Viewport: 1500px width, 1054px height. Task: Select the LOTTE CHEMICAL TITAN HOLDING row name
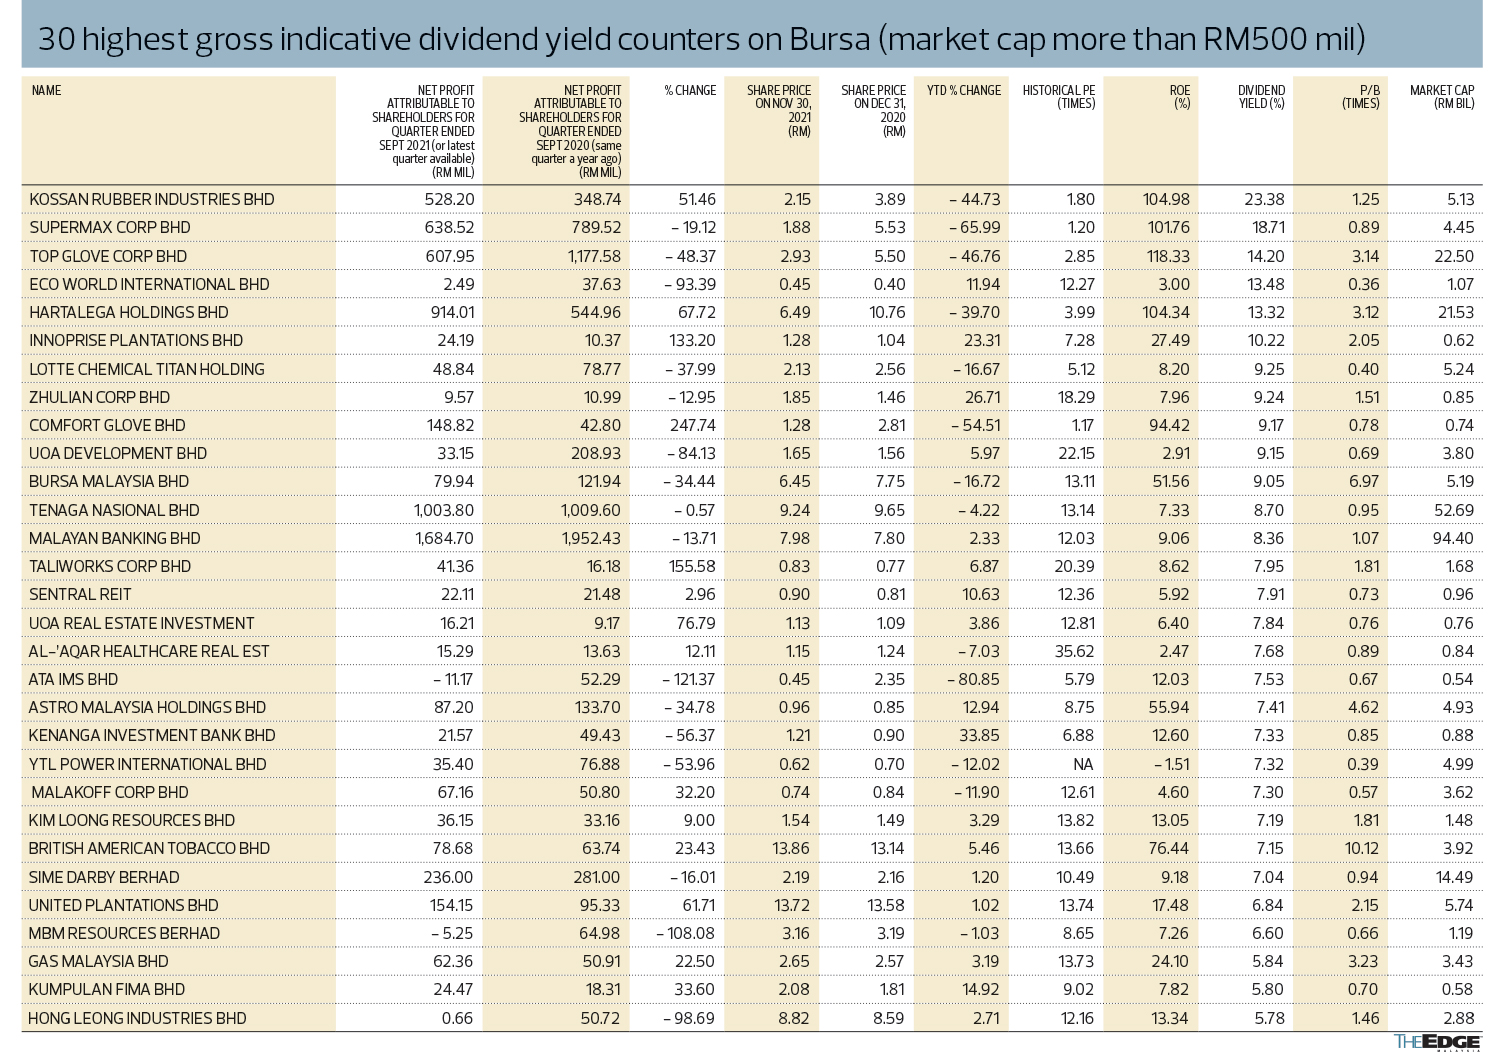pos(147,369)
